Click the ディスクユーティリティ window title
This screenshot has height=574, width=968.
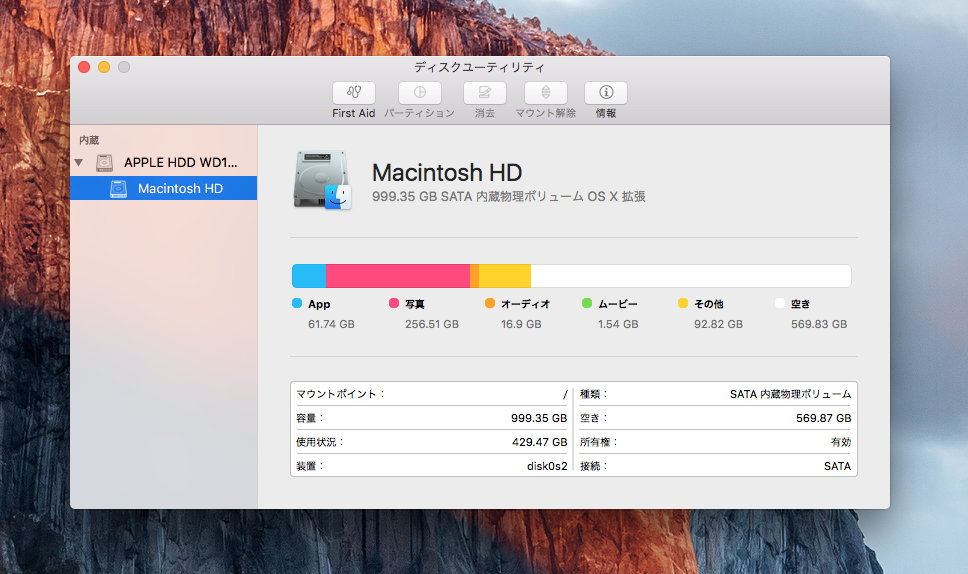[480, 67]
